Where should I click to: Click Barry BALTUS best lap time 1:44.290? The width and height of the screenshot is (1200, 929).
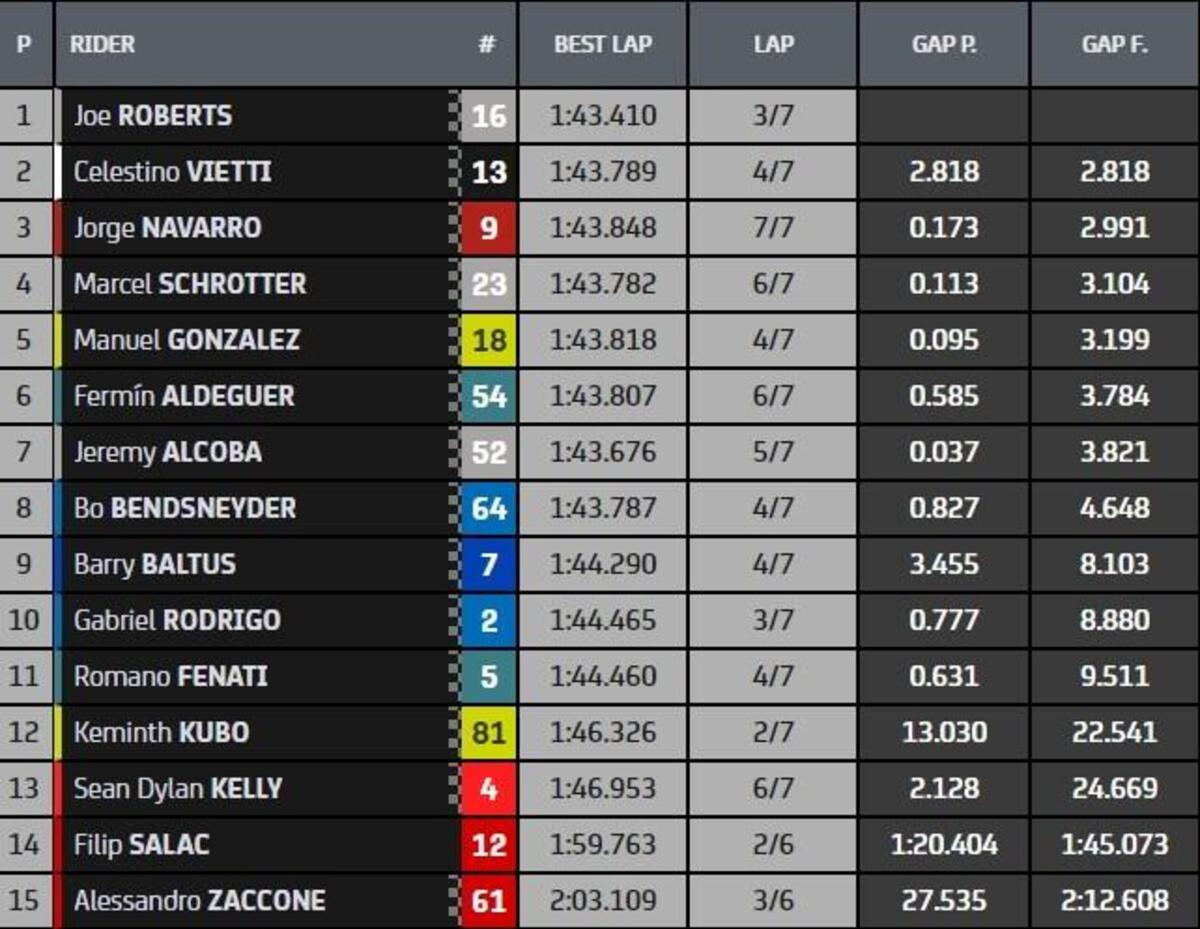tap(602, 564)
